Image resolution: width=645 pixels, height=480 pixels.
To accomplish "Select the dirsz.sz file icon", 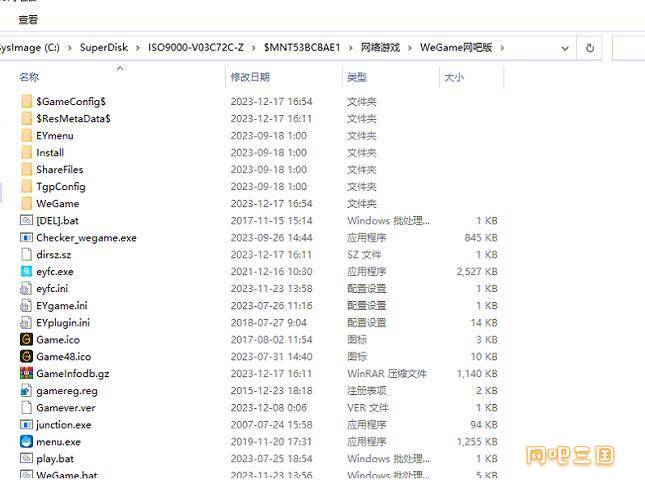I will [26, 255].
